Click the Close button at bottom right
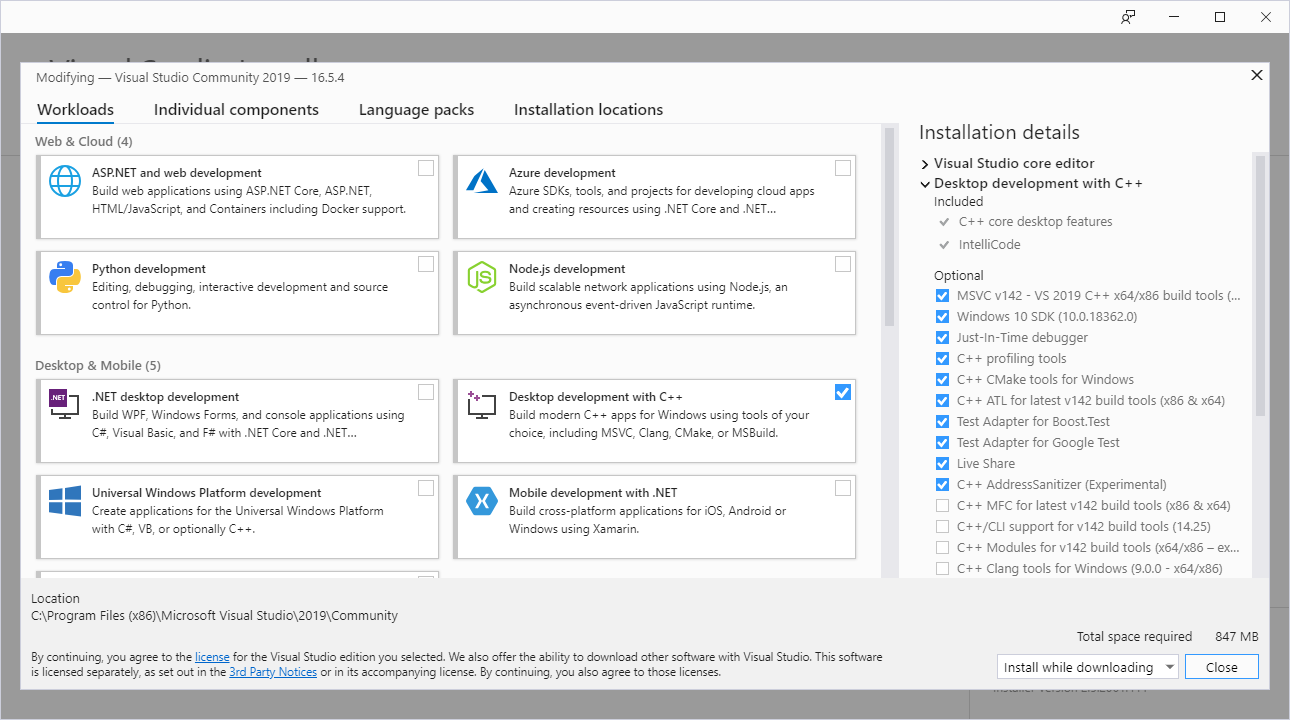This screenshot has height=720, width=1290. point(1221,667)
